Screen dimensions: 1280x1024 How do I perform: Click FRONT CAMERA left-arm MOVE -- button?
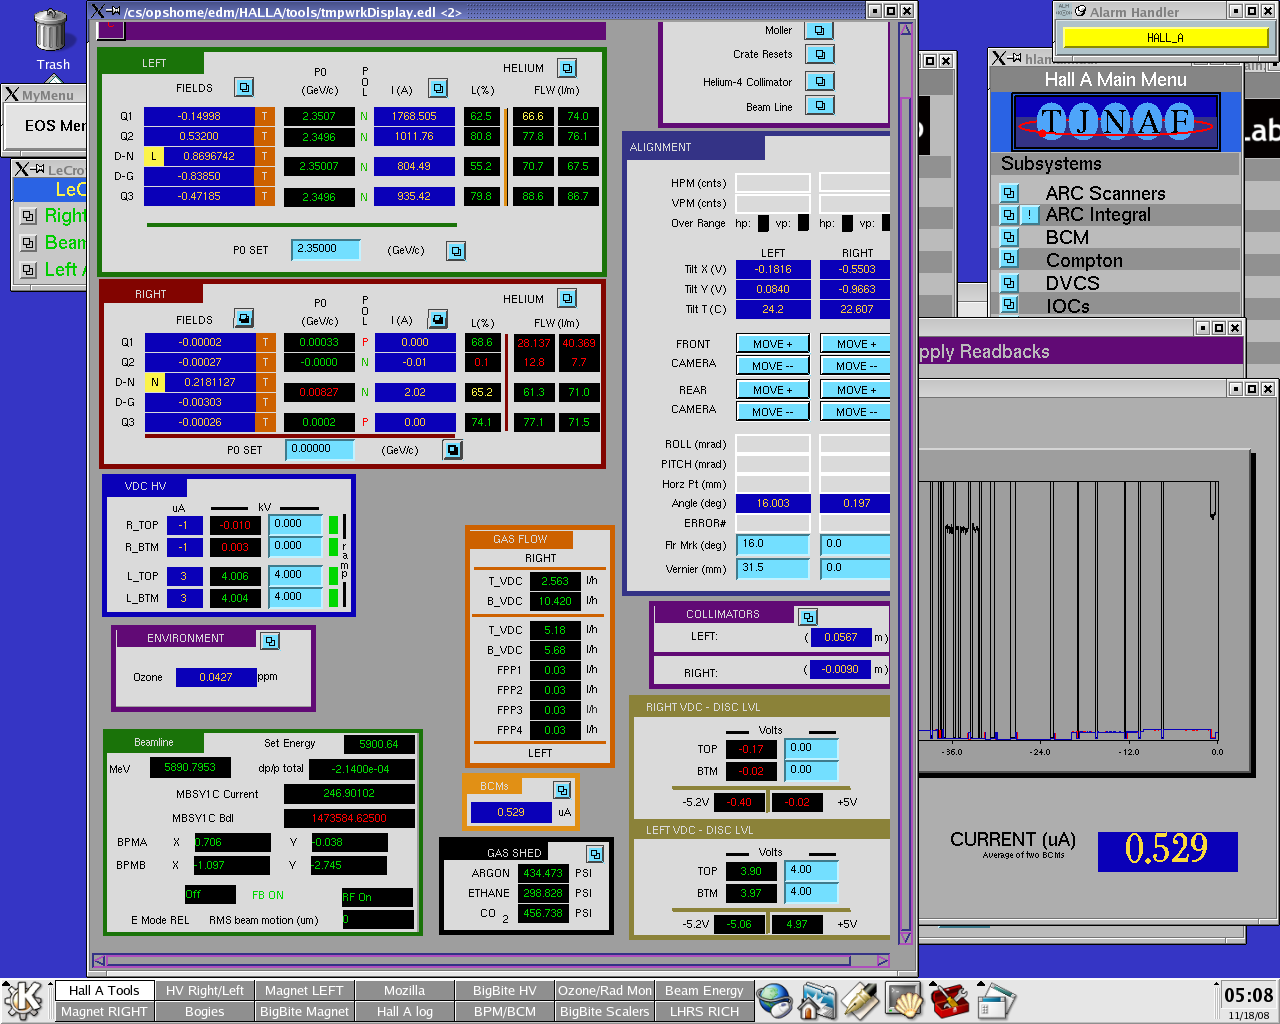tap(773, 366)
